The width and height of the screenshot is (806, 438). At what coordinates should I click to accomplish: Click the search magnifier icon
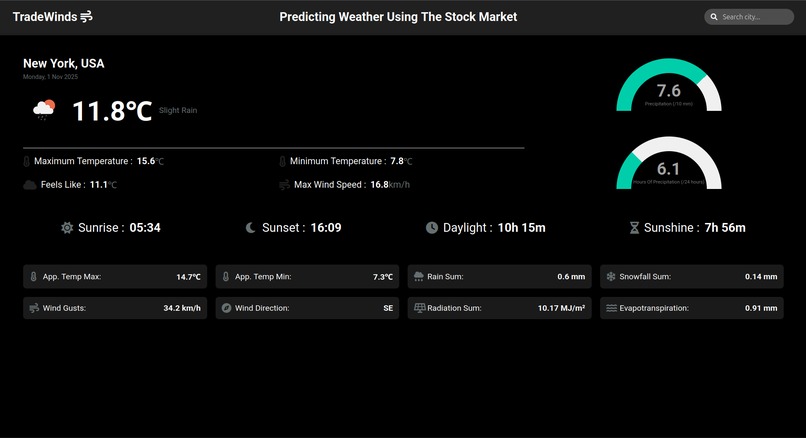click(714, 17)
